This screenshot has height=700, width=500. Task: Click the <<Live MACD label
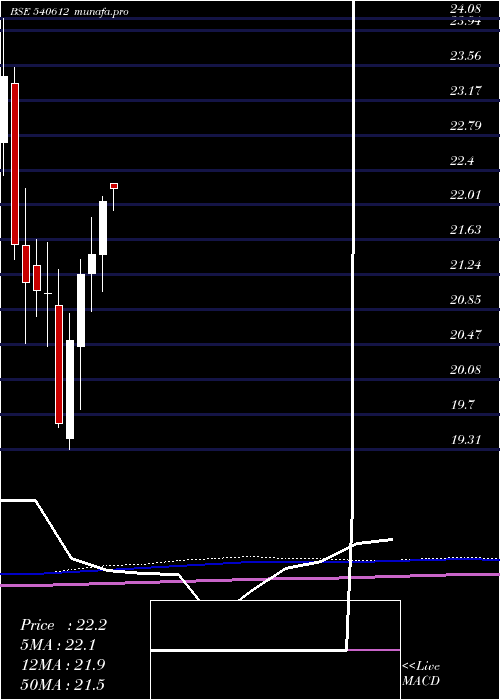pos(421,673)
